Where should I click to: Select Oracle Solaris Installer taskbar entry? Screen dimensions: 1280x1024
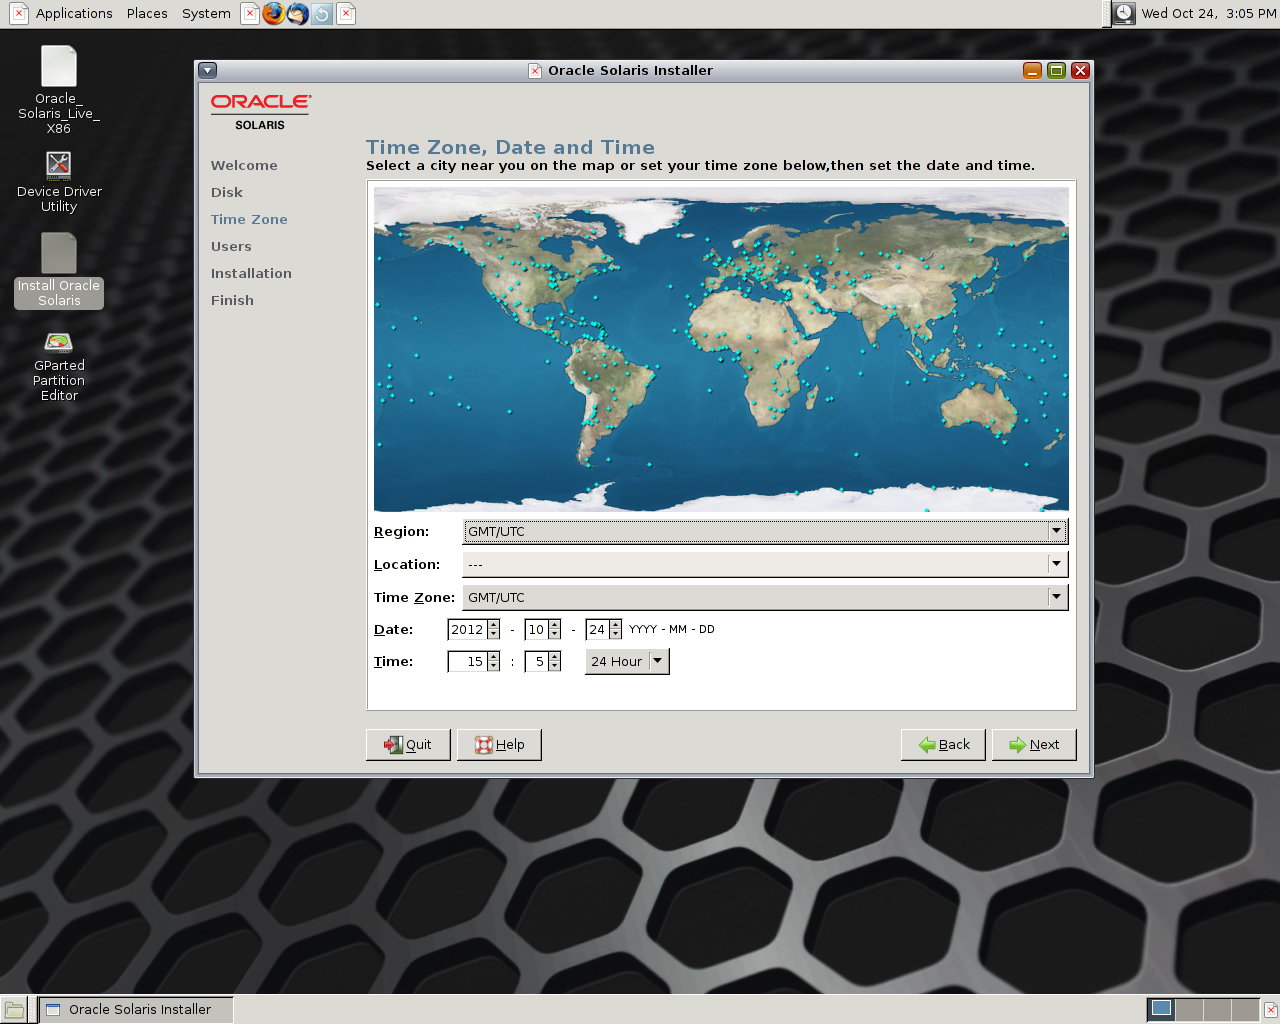click(x=137, y=1010)
